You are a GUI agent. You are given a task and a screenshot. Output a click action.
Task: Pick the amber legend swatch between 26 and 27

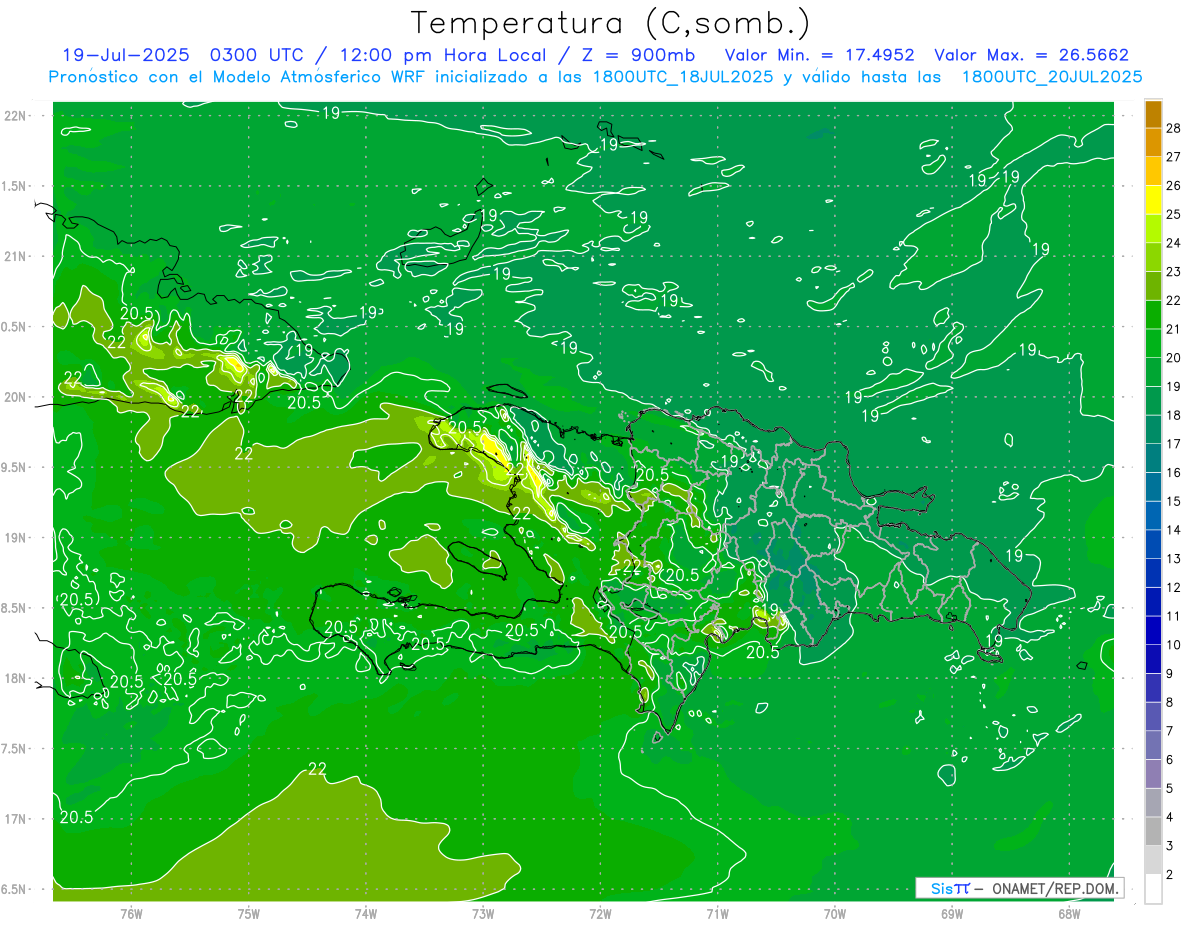1154,172
